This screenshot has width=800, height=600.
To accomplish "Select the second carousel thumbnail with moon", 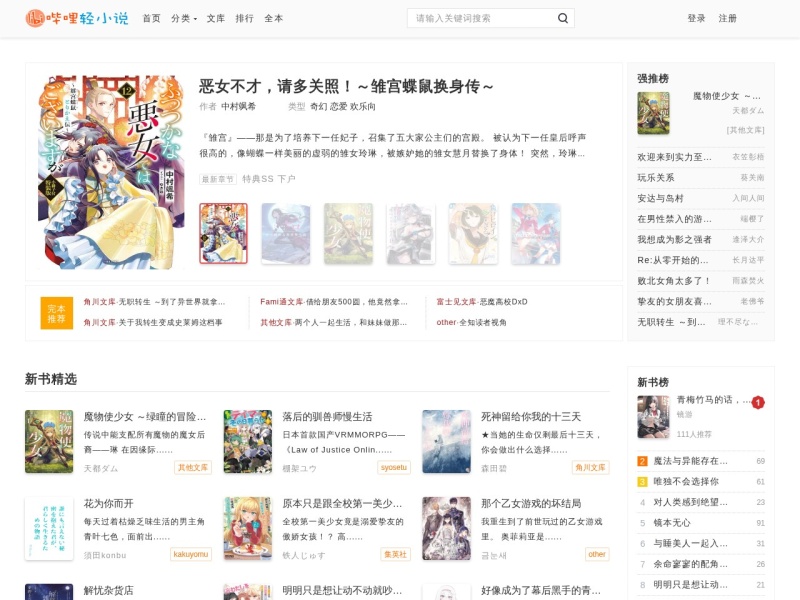I will [286, 233].
